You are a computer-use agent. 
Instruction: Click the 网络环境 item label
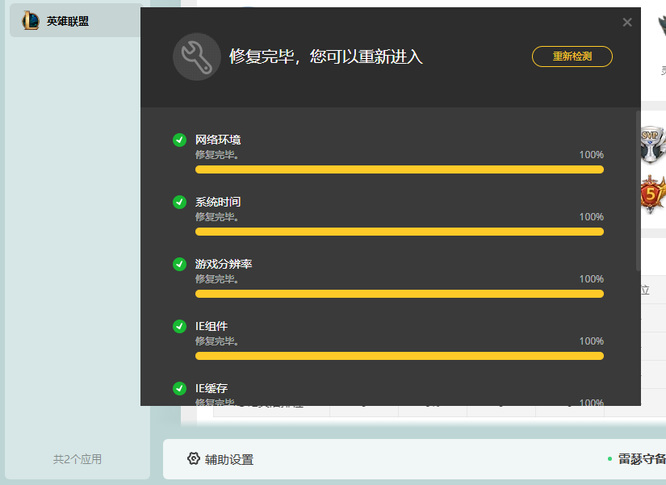click(218, 140)
